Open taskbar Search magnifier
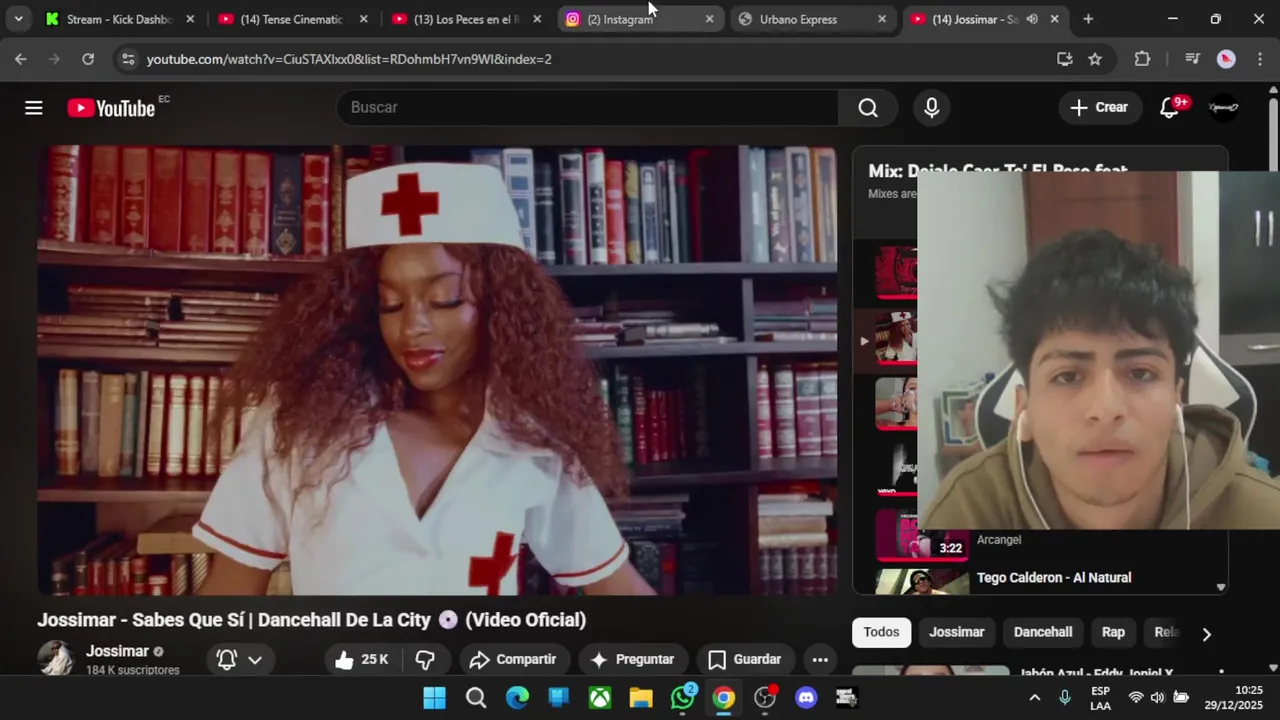Image resolution: width=1280 pixels, height=720 pixels. coord(476,698)
